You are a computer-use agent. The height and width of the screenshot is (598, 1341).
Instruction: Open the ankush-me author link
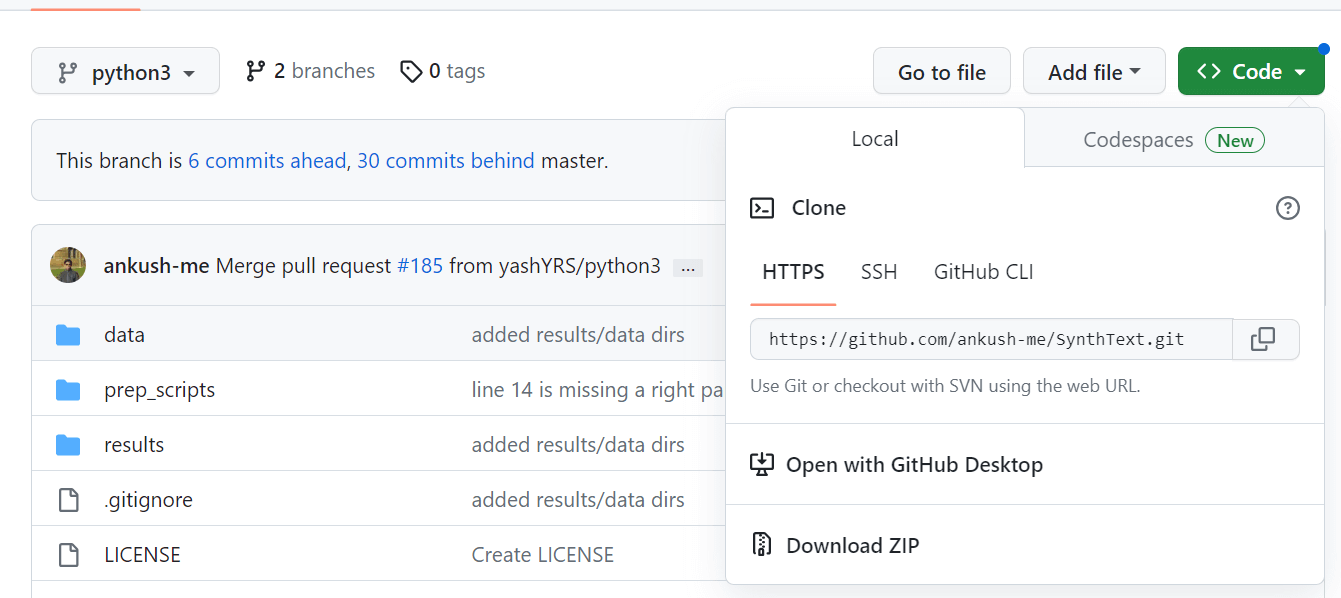pos(157,266)
